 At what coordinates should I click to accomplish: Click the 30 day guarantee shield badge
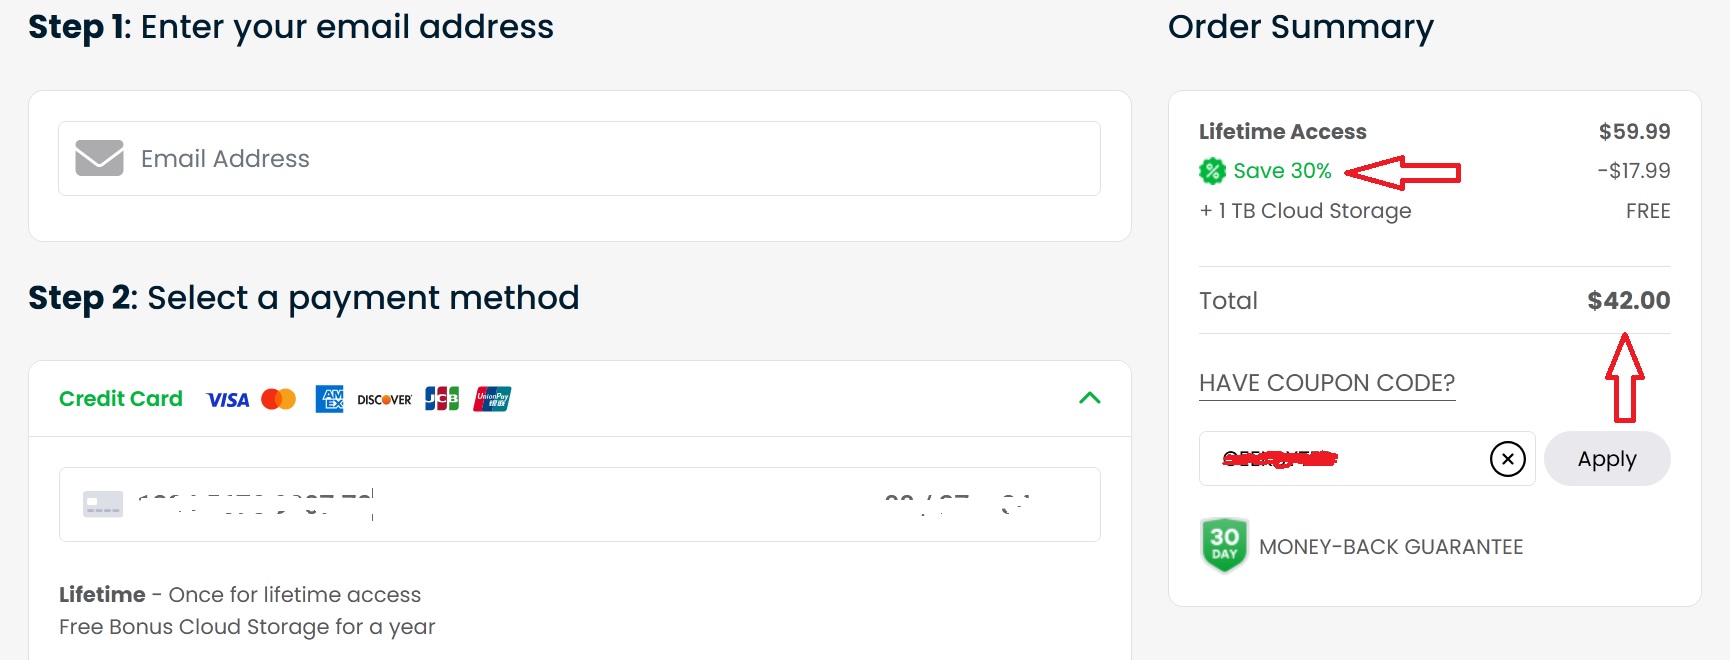click(x=1224, y=545)
